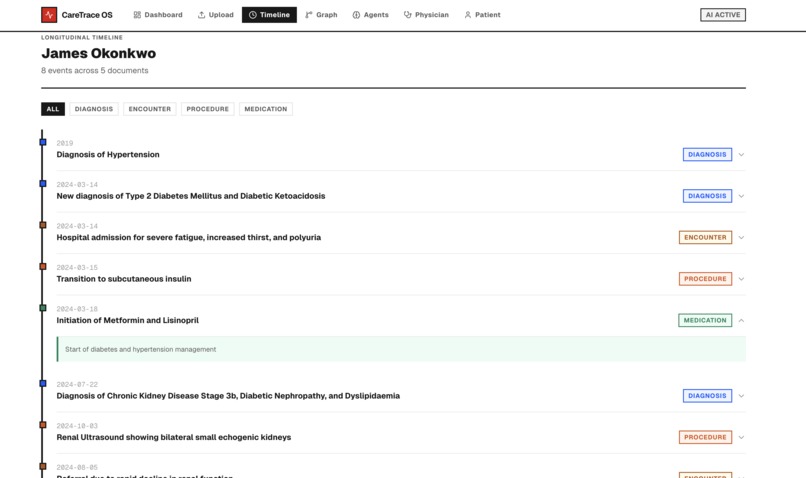The width and height of the screenshot is (806, 478).
Task: Filter timeline by MEDICATION
Action: click(266, 109)
